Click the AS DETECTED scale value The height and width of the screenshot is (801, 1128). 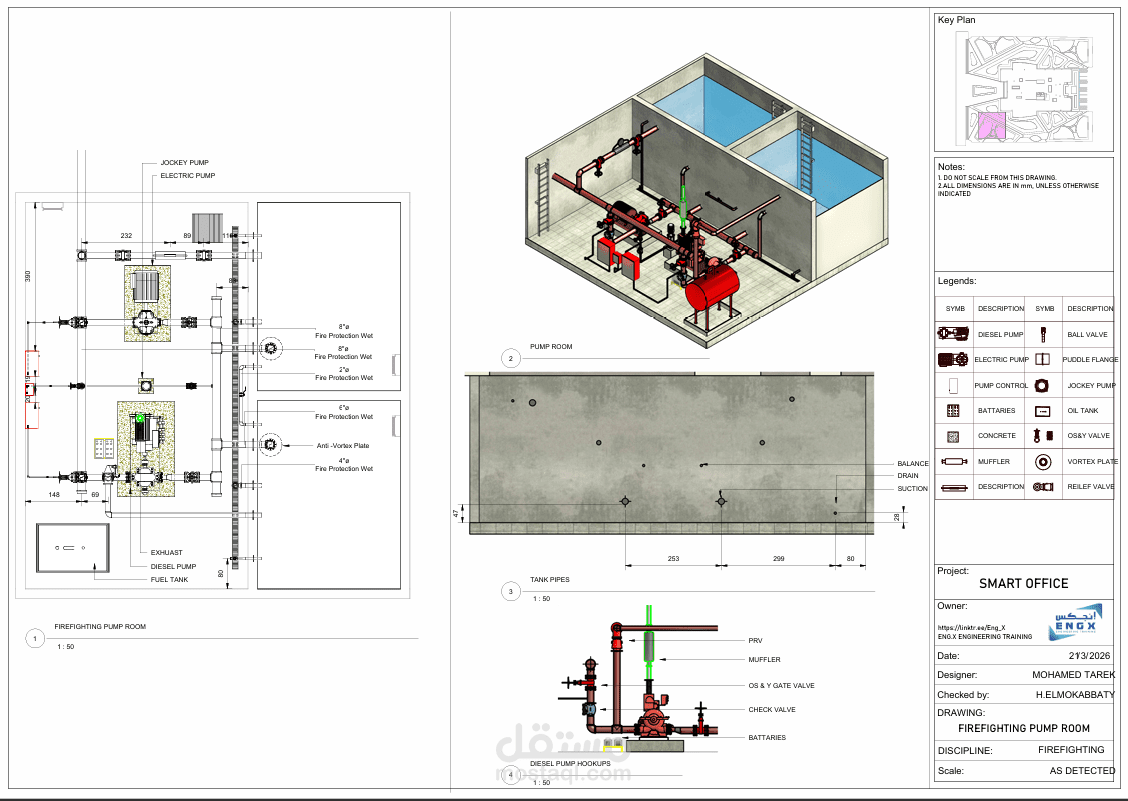coord(1083,771)
